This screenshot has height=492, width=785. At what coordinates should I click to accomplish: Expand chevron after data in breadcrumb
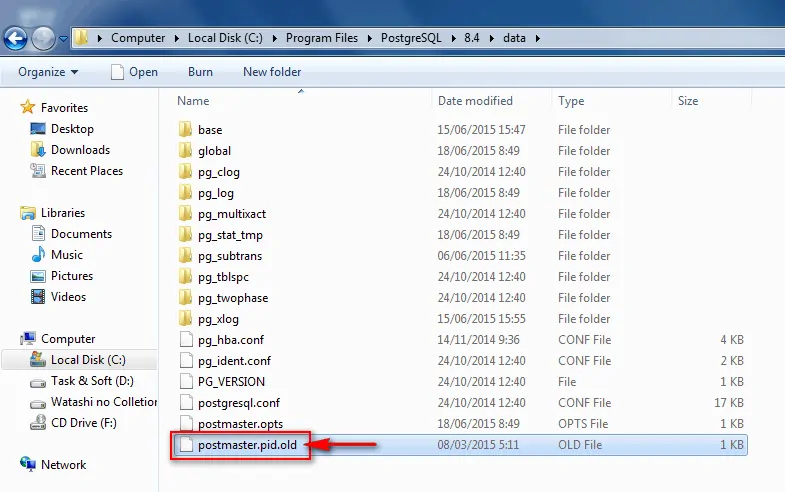[538, 39]
